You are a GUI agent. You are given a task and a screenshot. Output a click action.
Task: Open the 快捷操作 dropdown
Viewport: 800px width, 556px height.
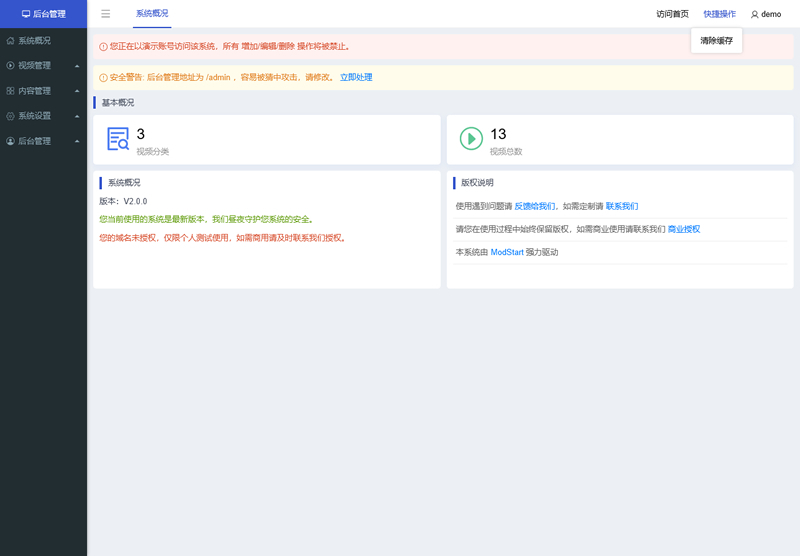pos(719,14)
